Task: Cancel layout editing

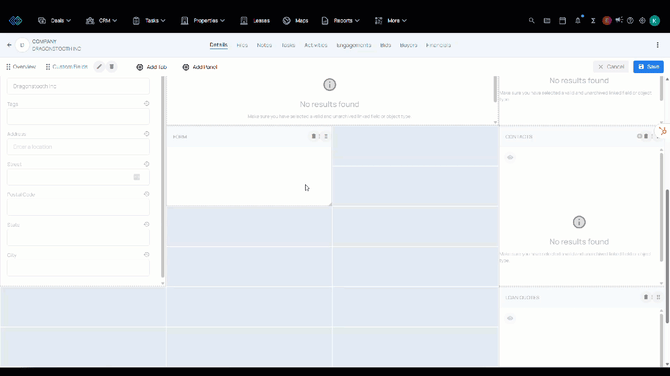Action: [611, 67]
